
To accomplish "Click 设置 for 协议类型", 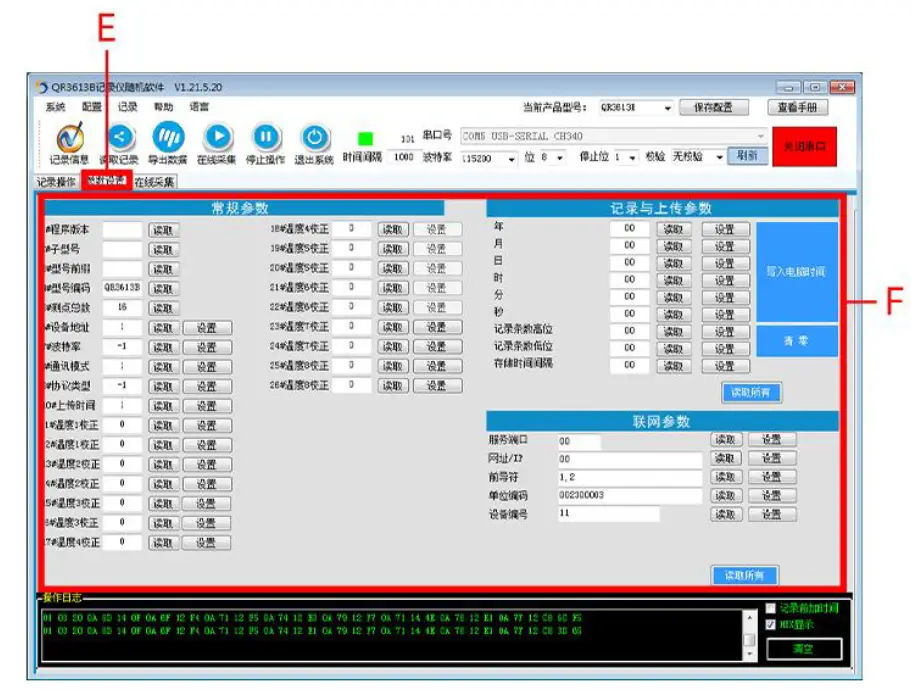I will (x=207, y=386).
